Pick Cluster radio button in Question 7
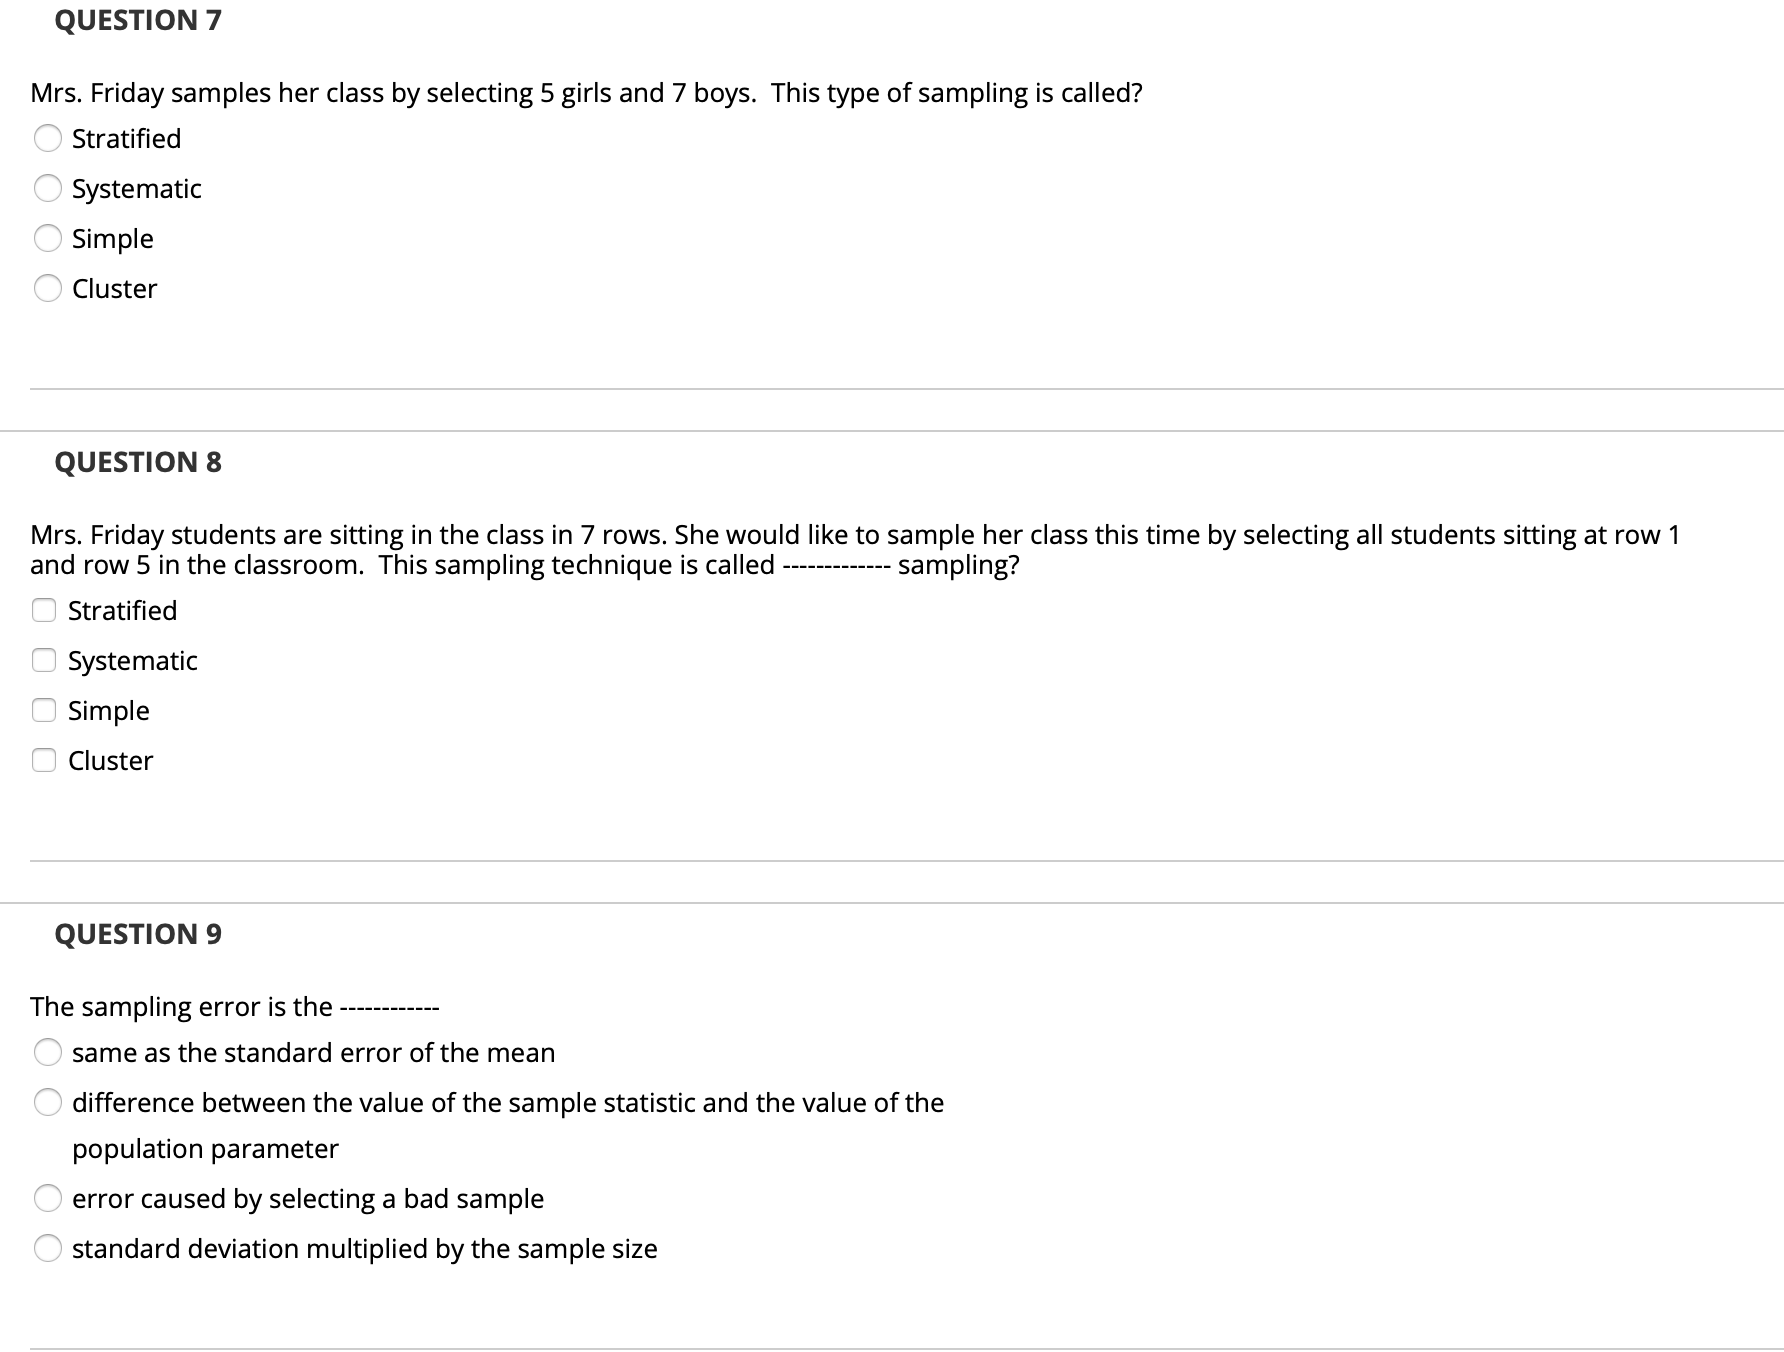The height and width of the screenshot is (1352, 1784). (48, 288)
